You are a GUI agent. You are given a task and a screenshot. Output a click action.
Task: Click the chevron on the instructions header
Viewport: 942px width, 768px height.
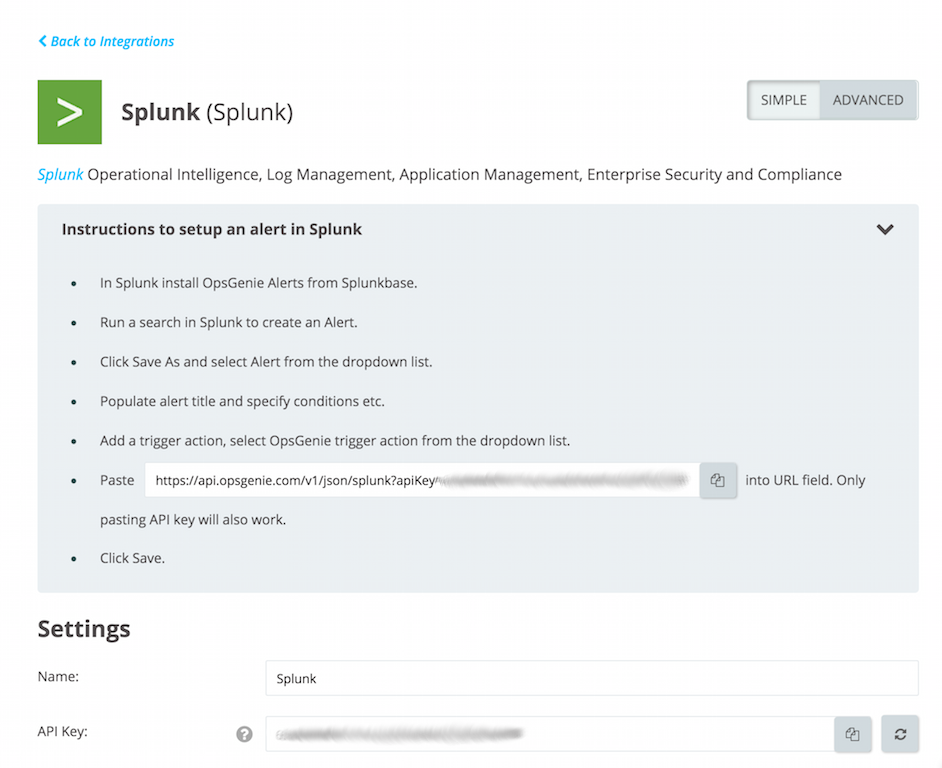click(884, 229)
